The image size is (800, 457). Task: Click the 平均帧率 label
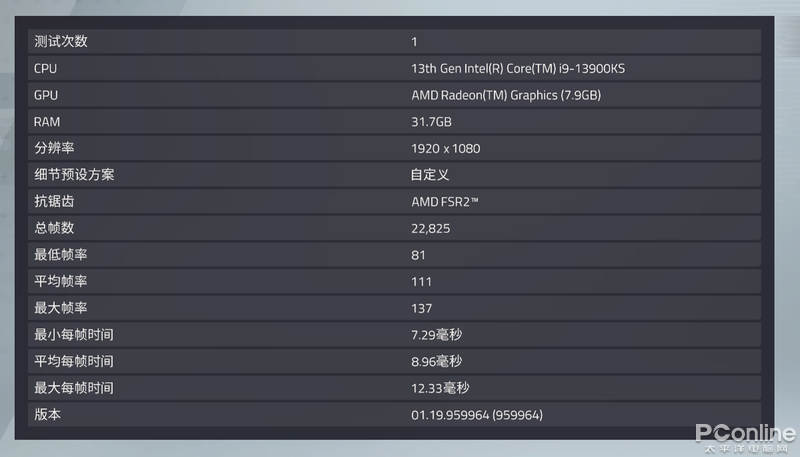point(61,281)
